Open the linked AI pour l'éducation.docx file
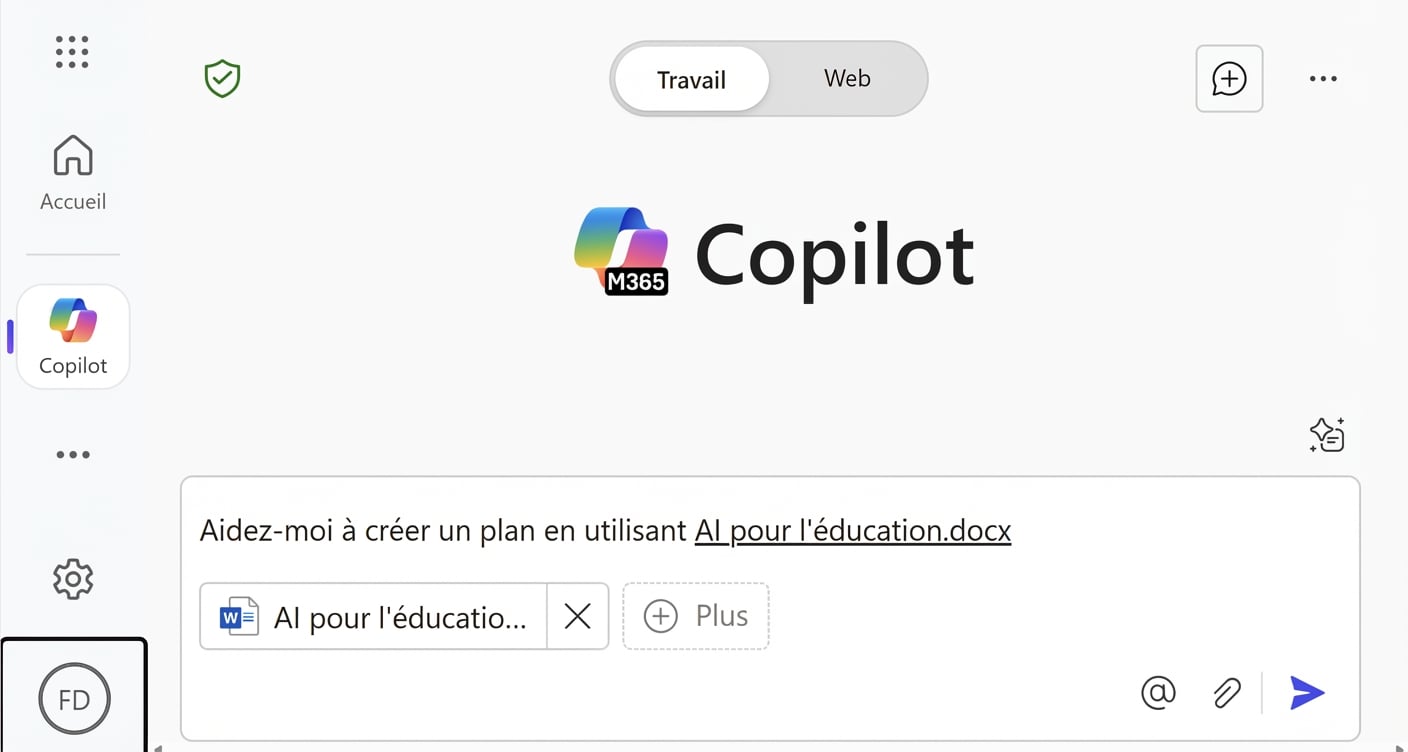Image resolution: width=1408 pixels, height=752 pixels. click(852, 530)
